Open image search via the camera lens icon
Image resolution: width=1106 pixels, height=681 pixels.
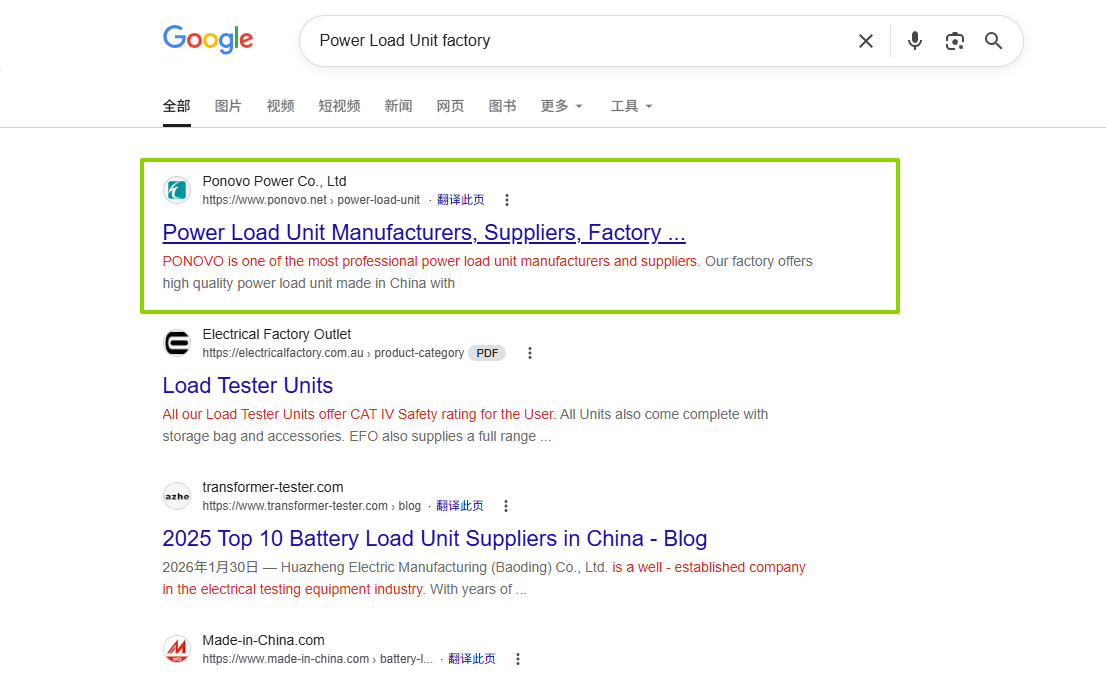click(954, 41)
